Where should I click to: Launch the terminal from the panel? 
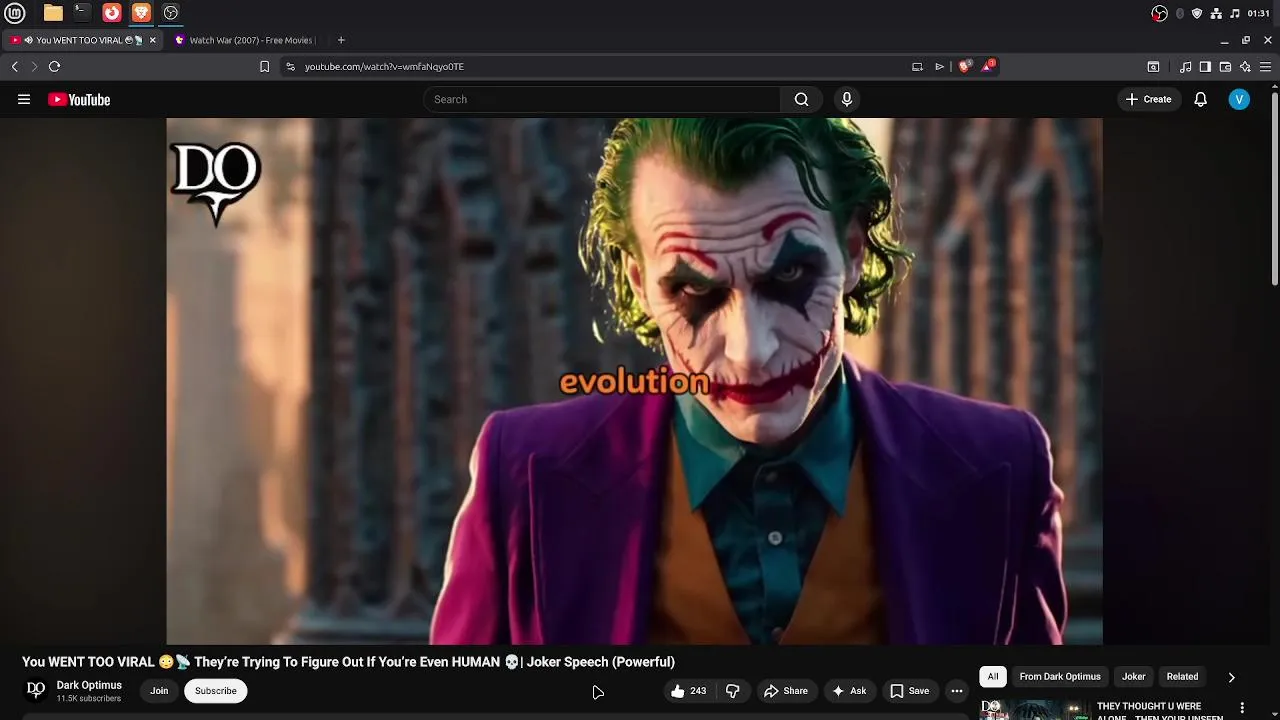tap(82, 13)
